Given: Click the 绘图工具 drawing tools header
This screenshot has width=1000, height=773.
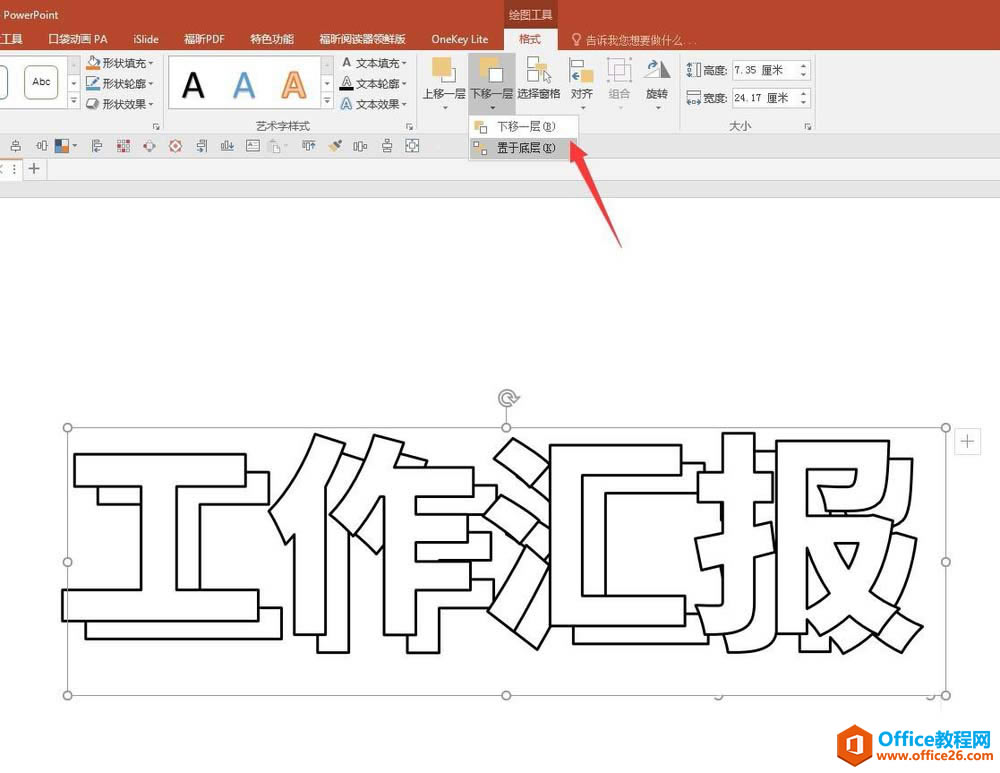Looking at the screenshot, I should (530, 15).
